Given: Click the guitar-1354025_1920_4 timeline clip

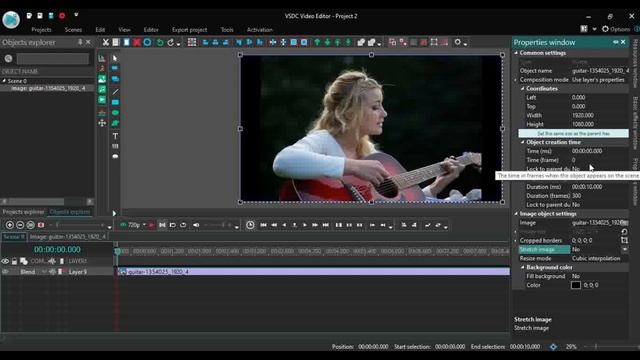Looking at the screenshot, I should [x=313, y=272].
